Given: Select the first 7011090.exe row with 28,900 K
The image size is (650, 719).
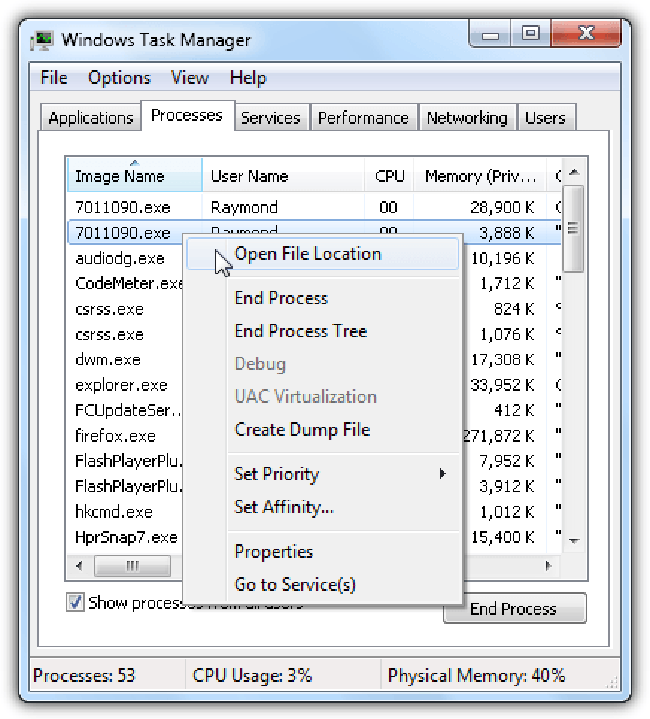Looking at the screenshot, I should click(x=314, y=207).
